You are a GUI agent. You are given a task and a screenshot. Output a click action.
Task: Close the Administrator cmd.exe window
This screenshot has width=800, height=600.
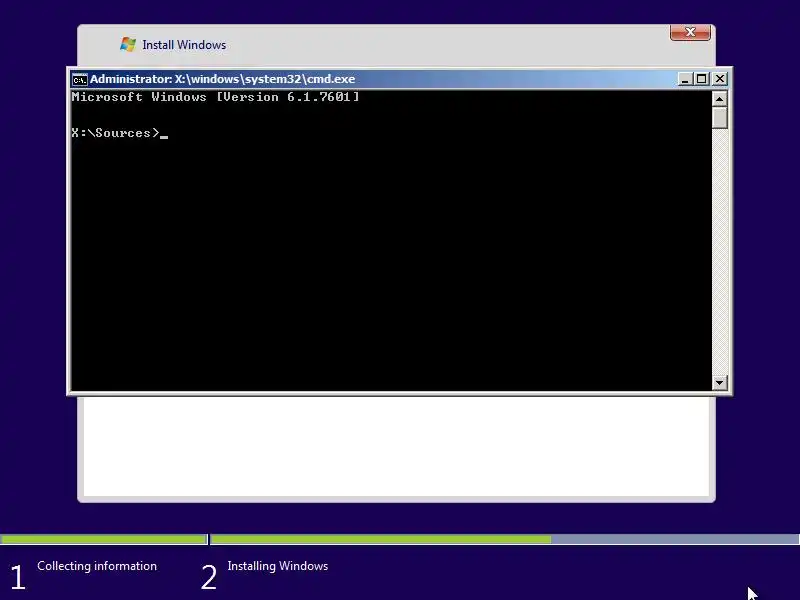point(719,79)
